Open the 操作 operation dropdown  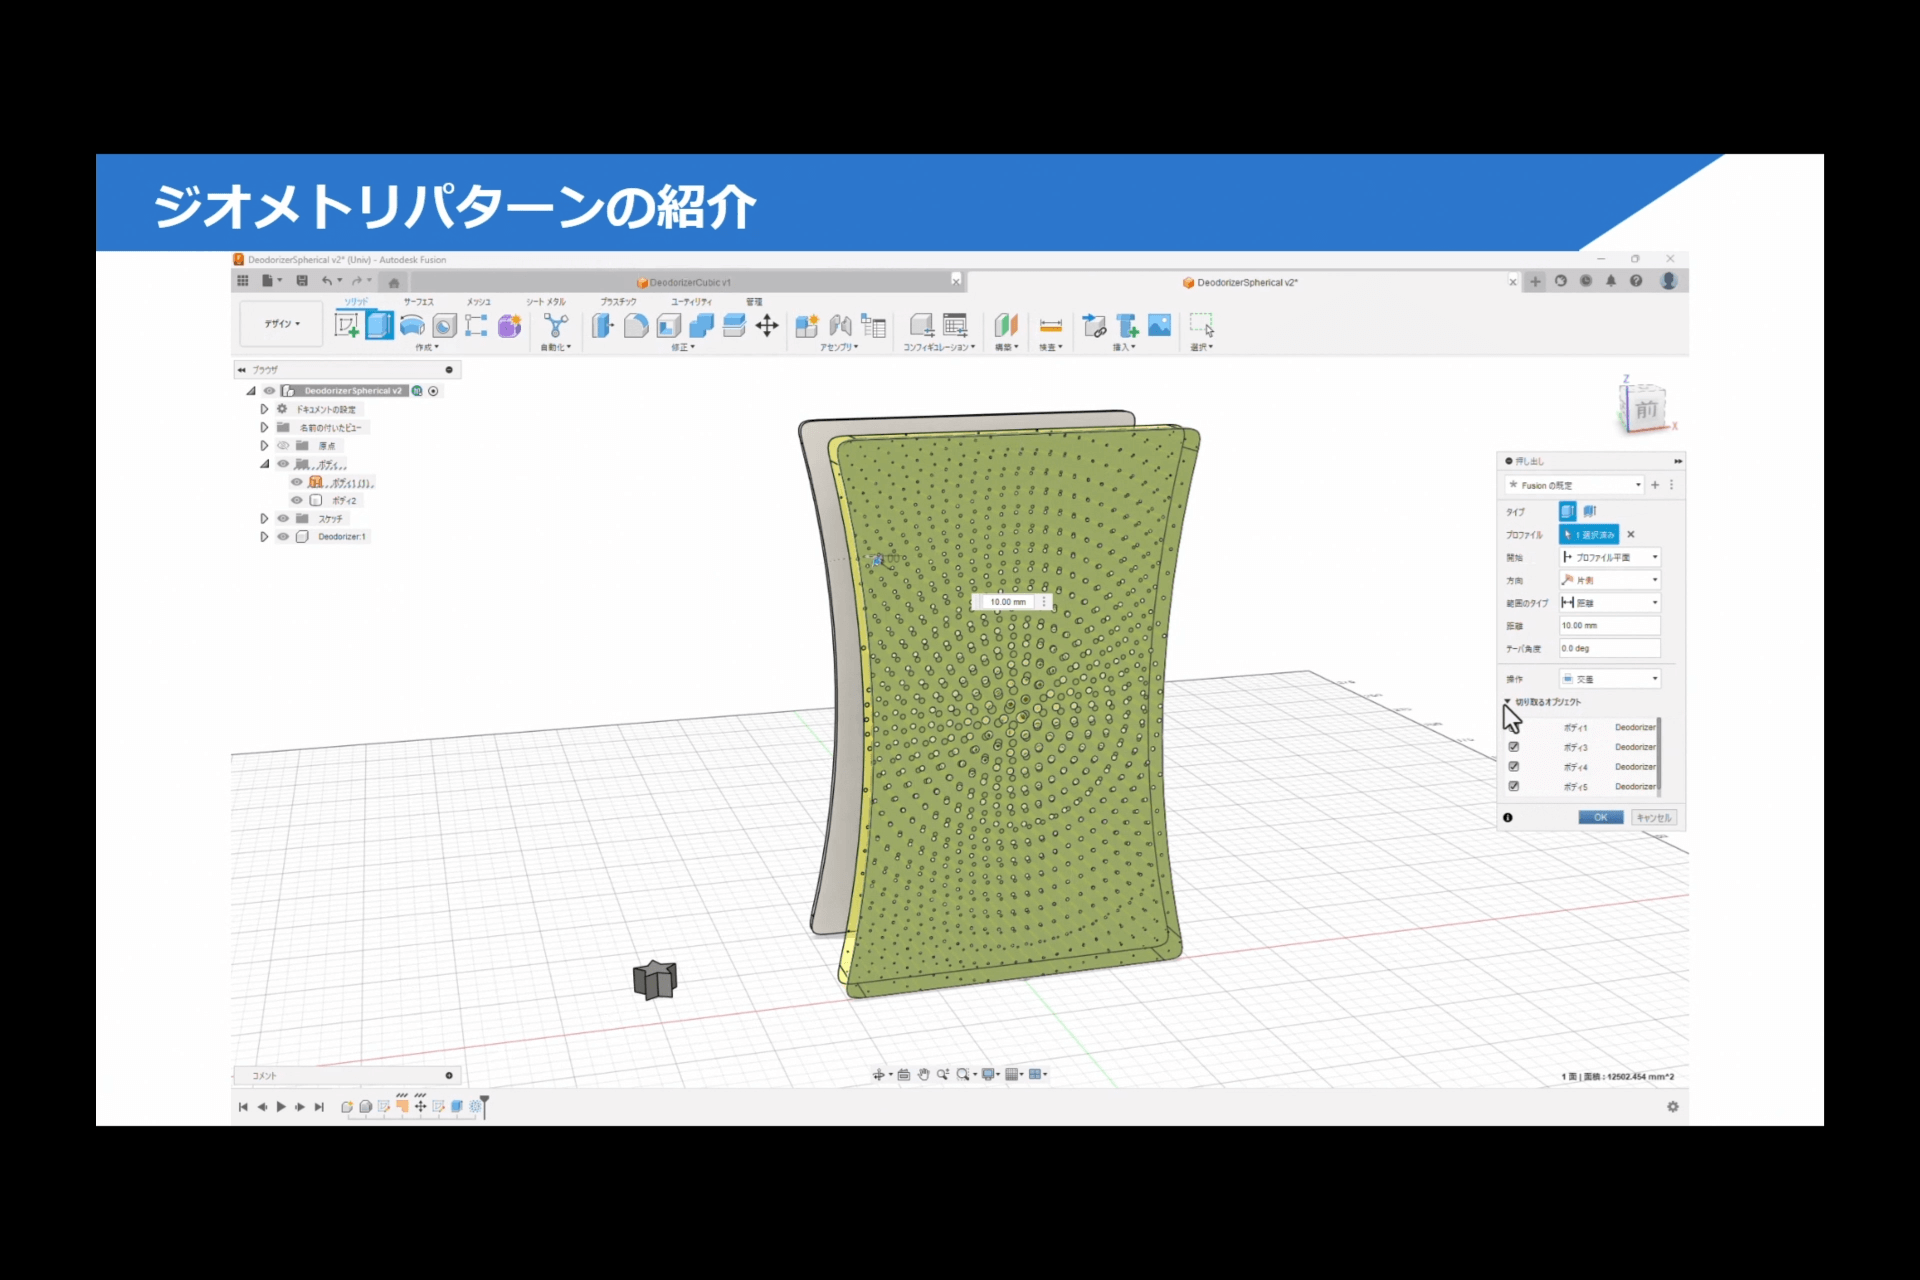click(x=1610, y=679)
